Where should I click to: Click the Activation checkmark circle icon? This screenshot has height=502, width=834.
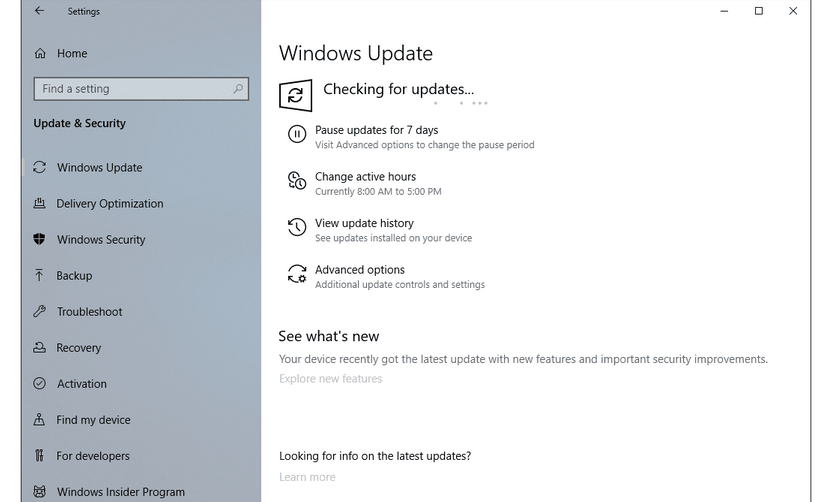[39, 383]
